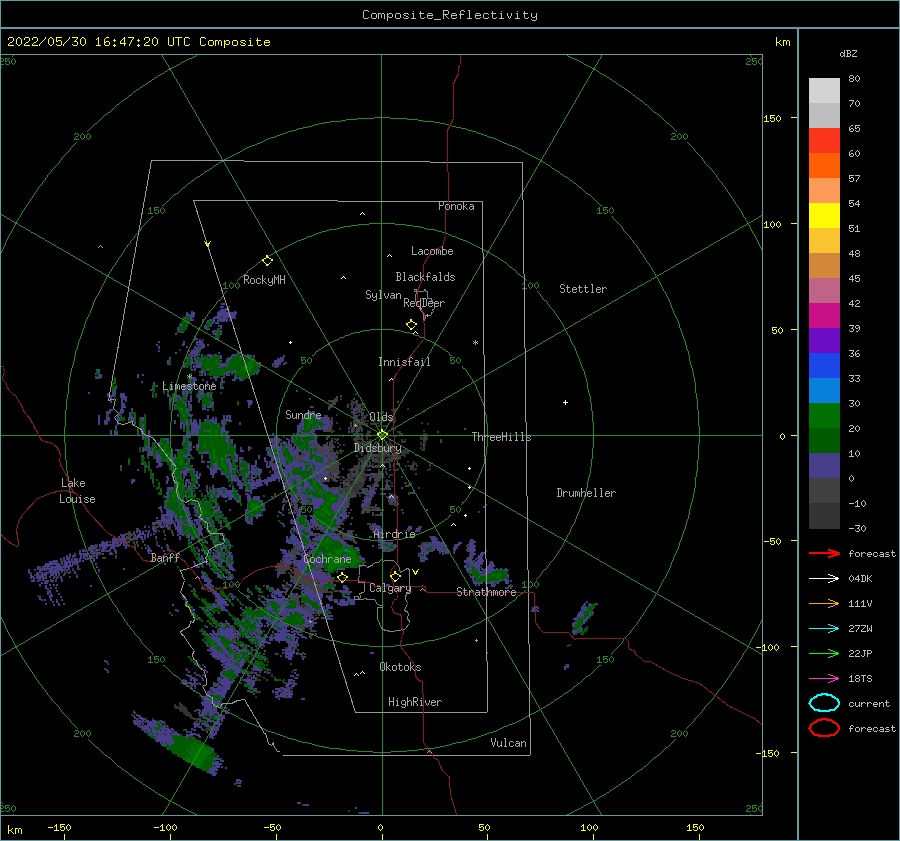The height and width of the screenshot is (841, 900).
Task: Click the Calgary city label
Action: [390, 588]
